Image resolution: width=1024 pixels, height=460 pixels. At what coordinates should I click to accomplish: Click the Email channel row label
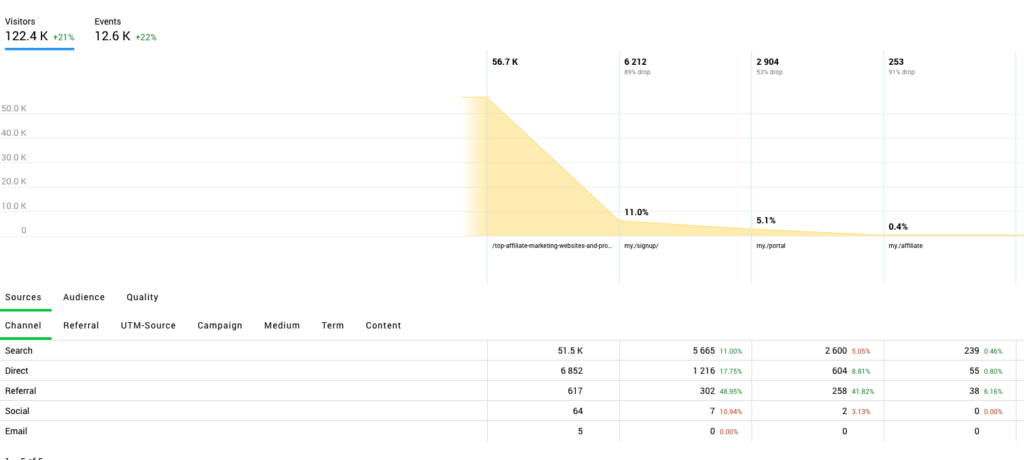point(17,431)
